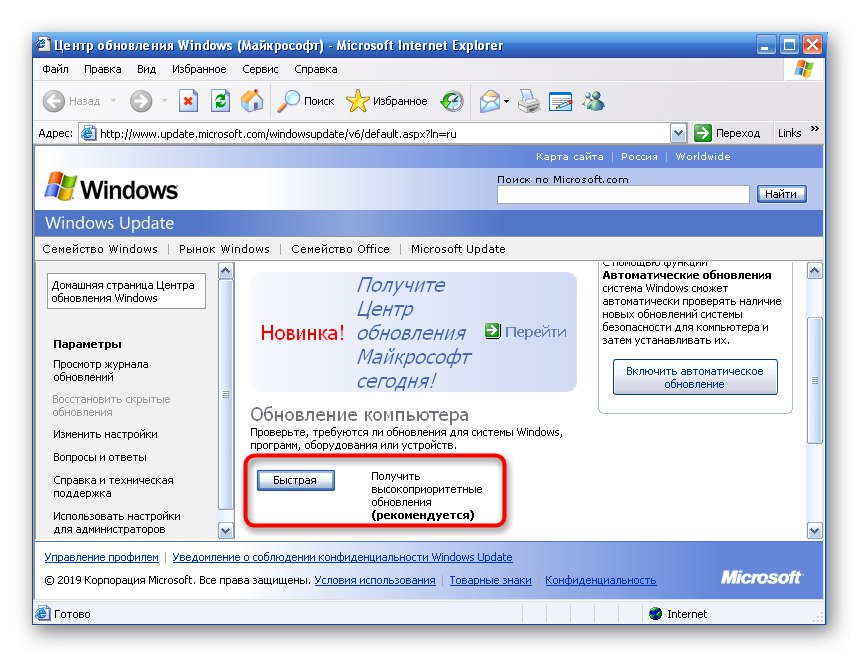
Task: Open Просмотр журнала обновлений
Action: click(101, 371)
